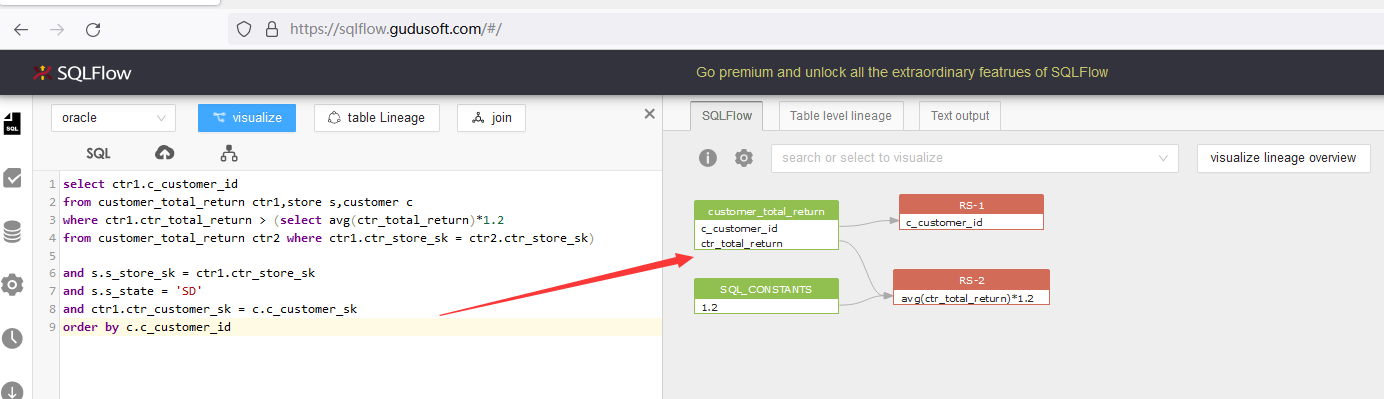Click visualize lineage overview button
The image size is (1384, 399).
pos(1283,158)
